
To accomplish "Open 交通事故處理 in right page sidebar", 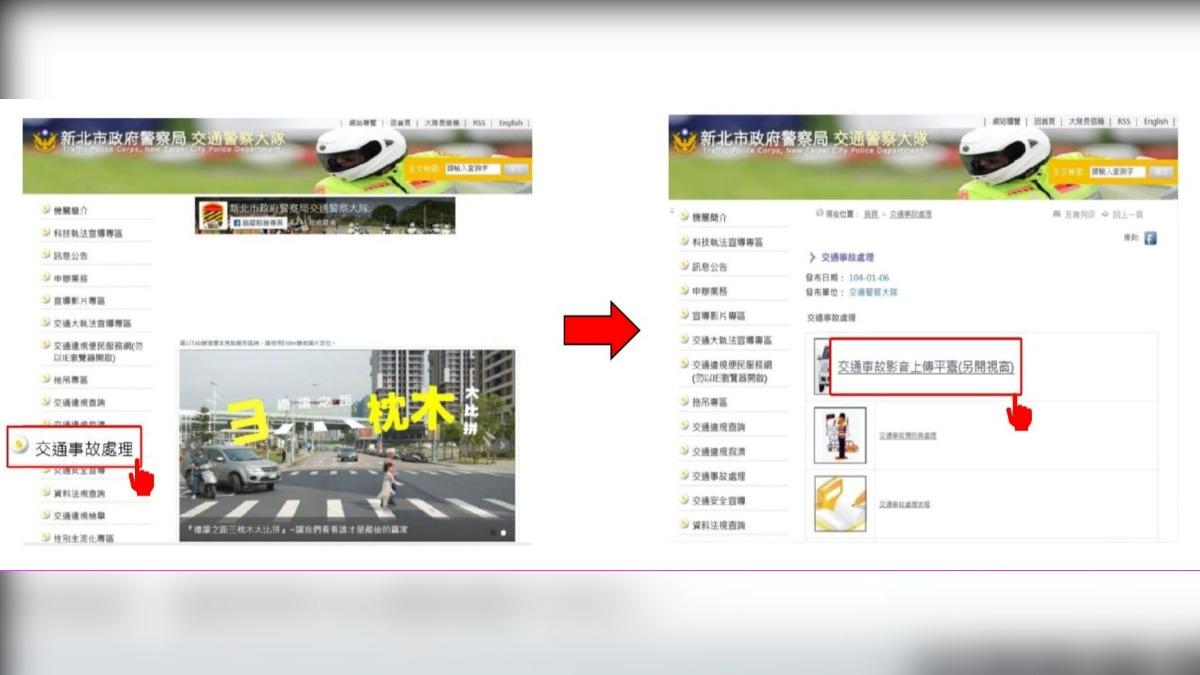I will click(718, 476).
